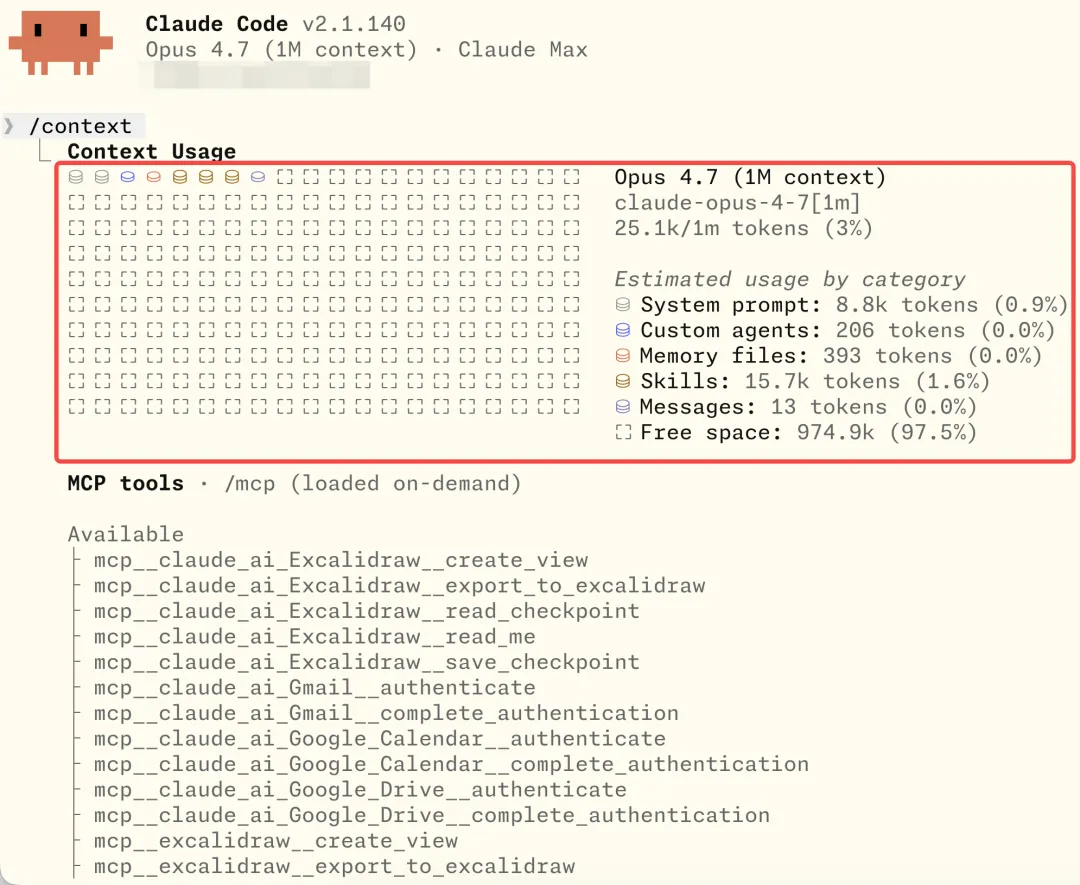1080x885 pixels.
Task: Click the Skills yellow token icon
Action: pos(623,381)
